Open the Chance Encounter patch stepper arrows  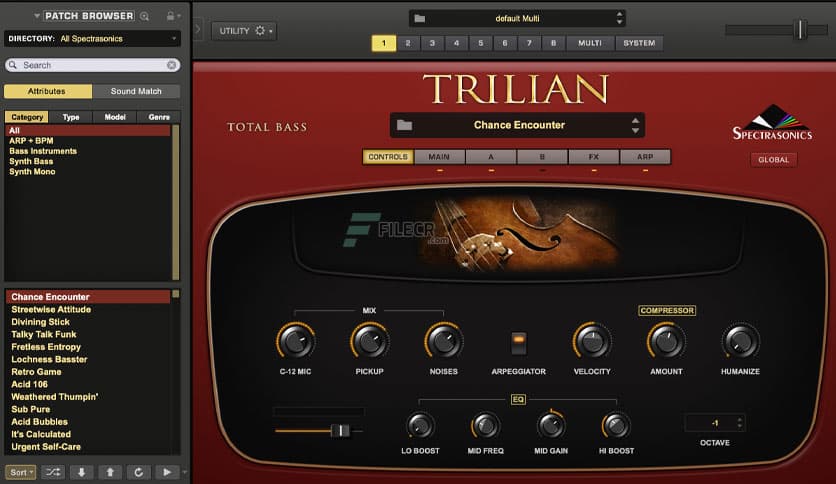coord(635,125)
